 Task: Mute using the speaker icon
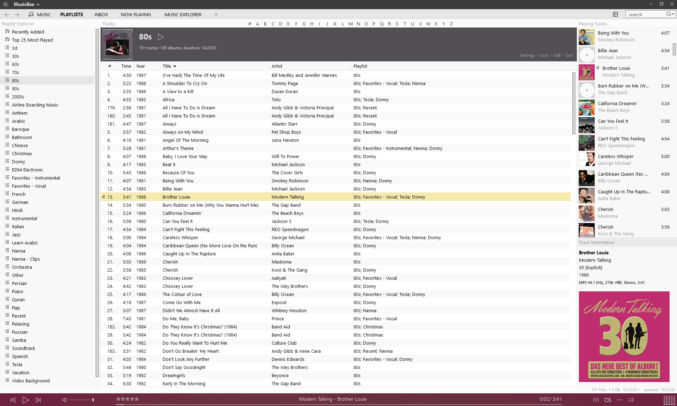[64, 400]
